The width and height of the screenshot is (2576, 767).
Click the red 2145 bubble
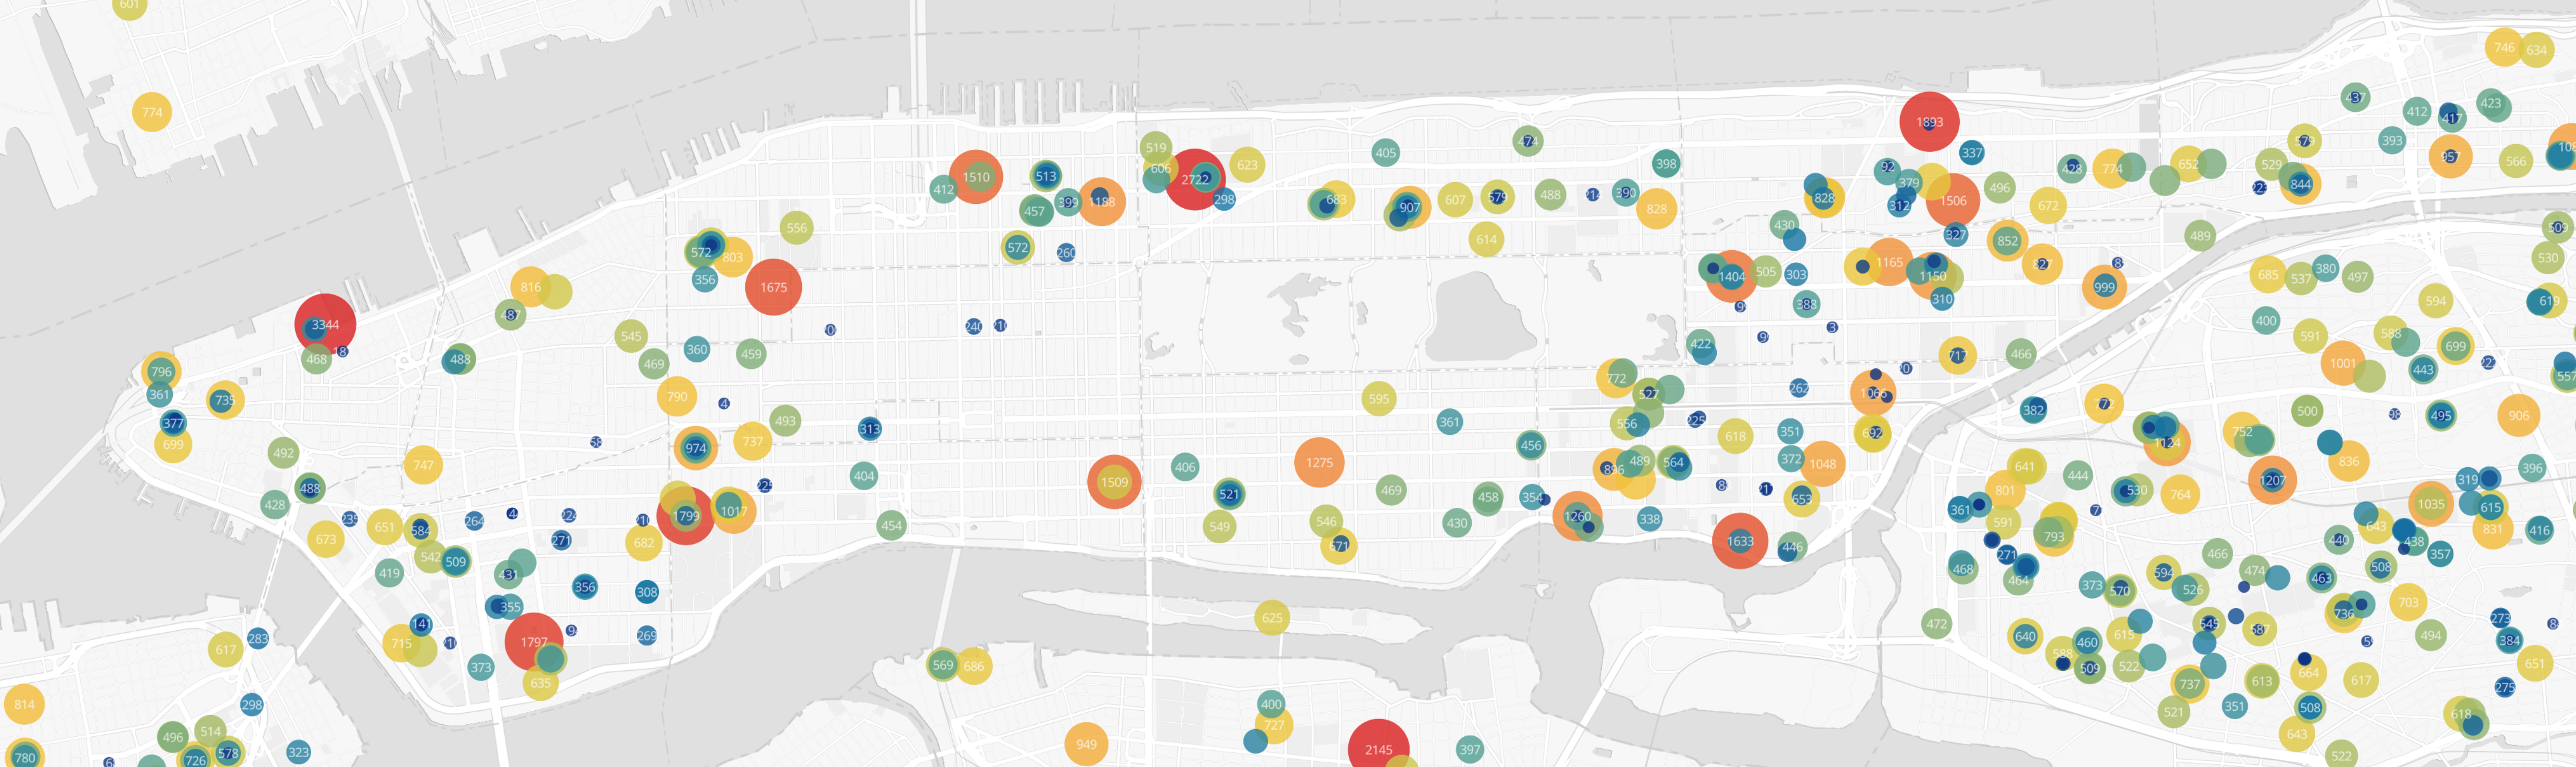pyautogui.click(x=1378, y=748)
